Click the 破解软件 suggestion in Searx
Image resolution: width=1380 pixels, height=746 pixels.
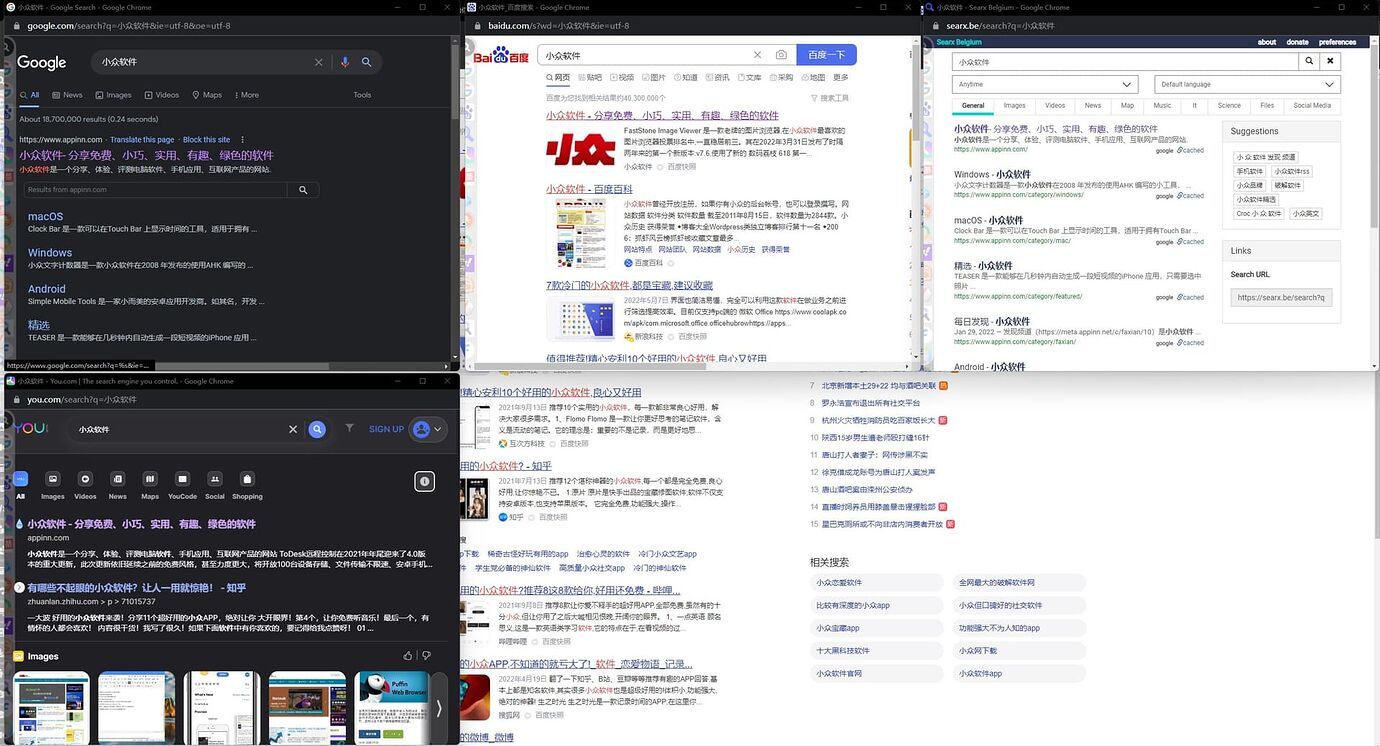(x=1287, y=185)
